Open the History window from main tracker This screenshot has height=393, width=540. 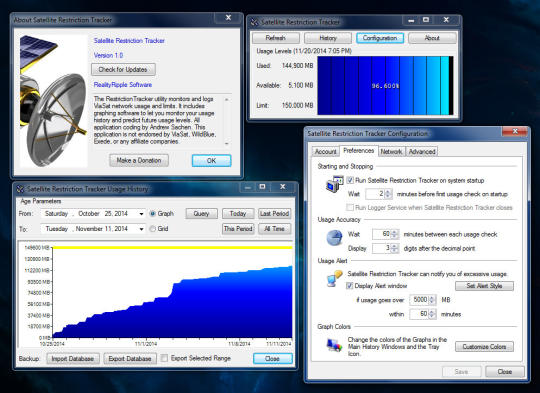328,38
